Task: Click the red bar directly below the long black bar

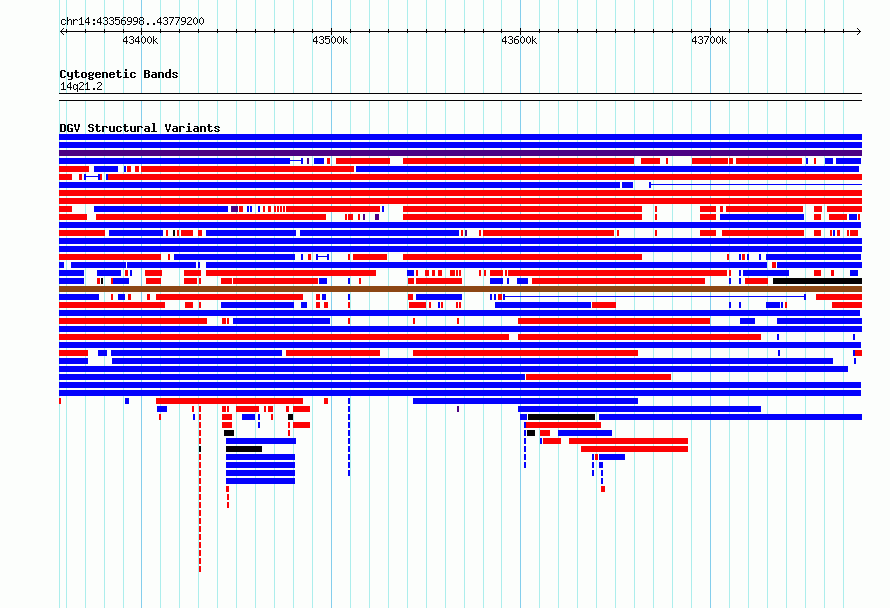Action: [564, 425]
